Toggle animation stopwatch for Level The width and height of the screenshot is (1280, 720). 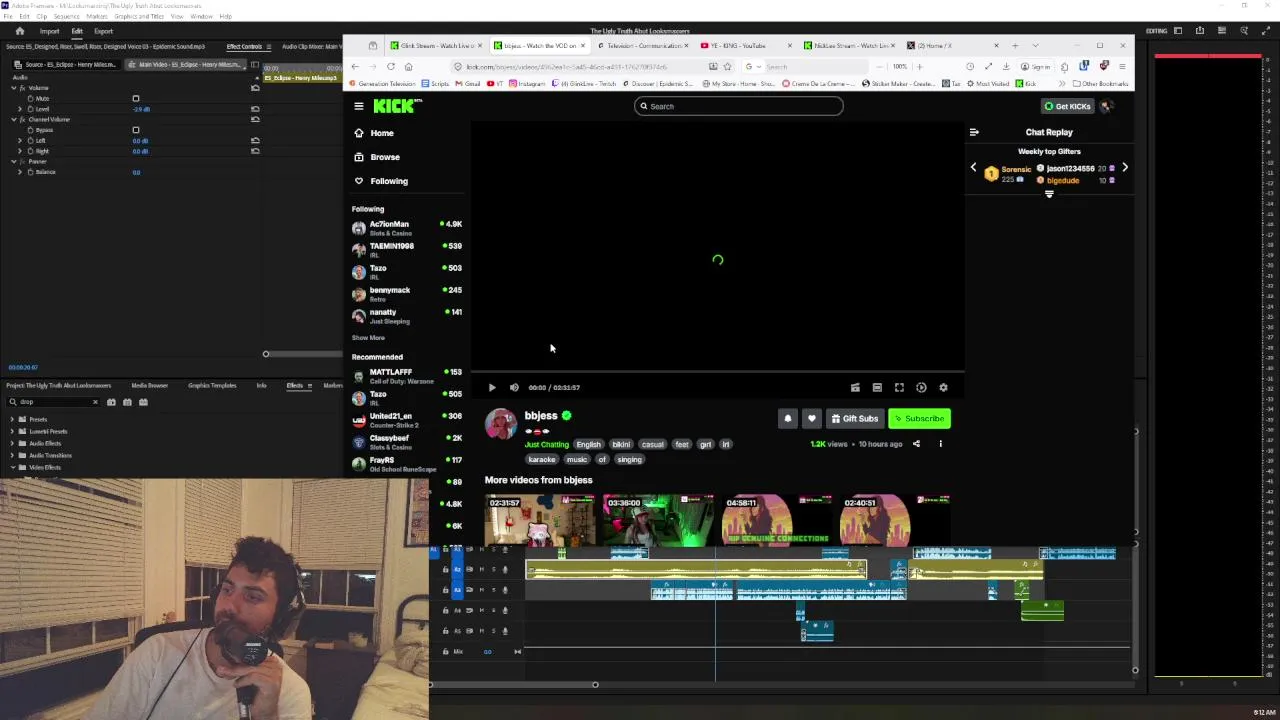tap(30, 109)
